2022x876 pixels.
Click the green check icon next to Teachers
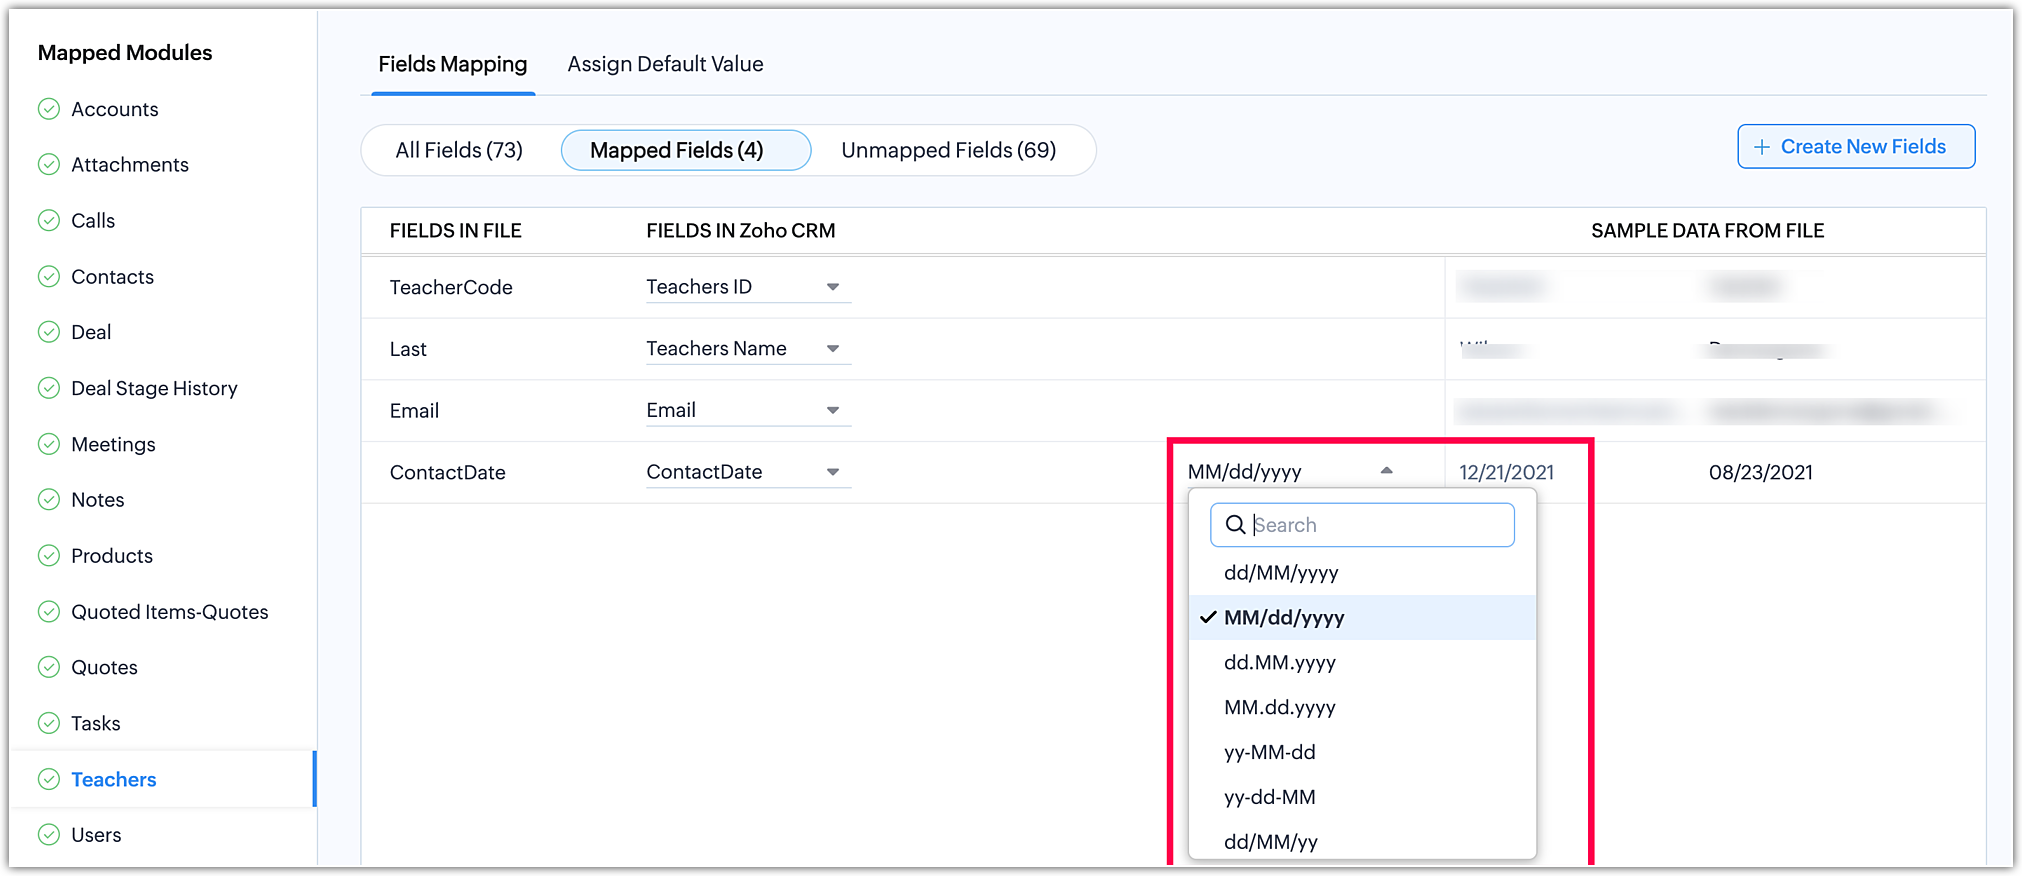pyautogui.click(x=48, y=779)
